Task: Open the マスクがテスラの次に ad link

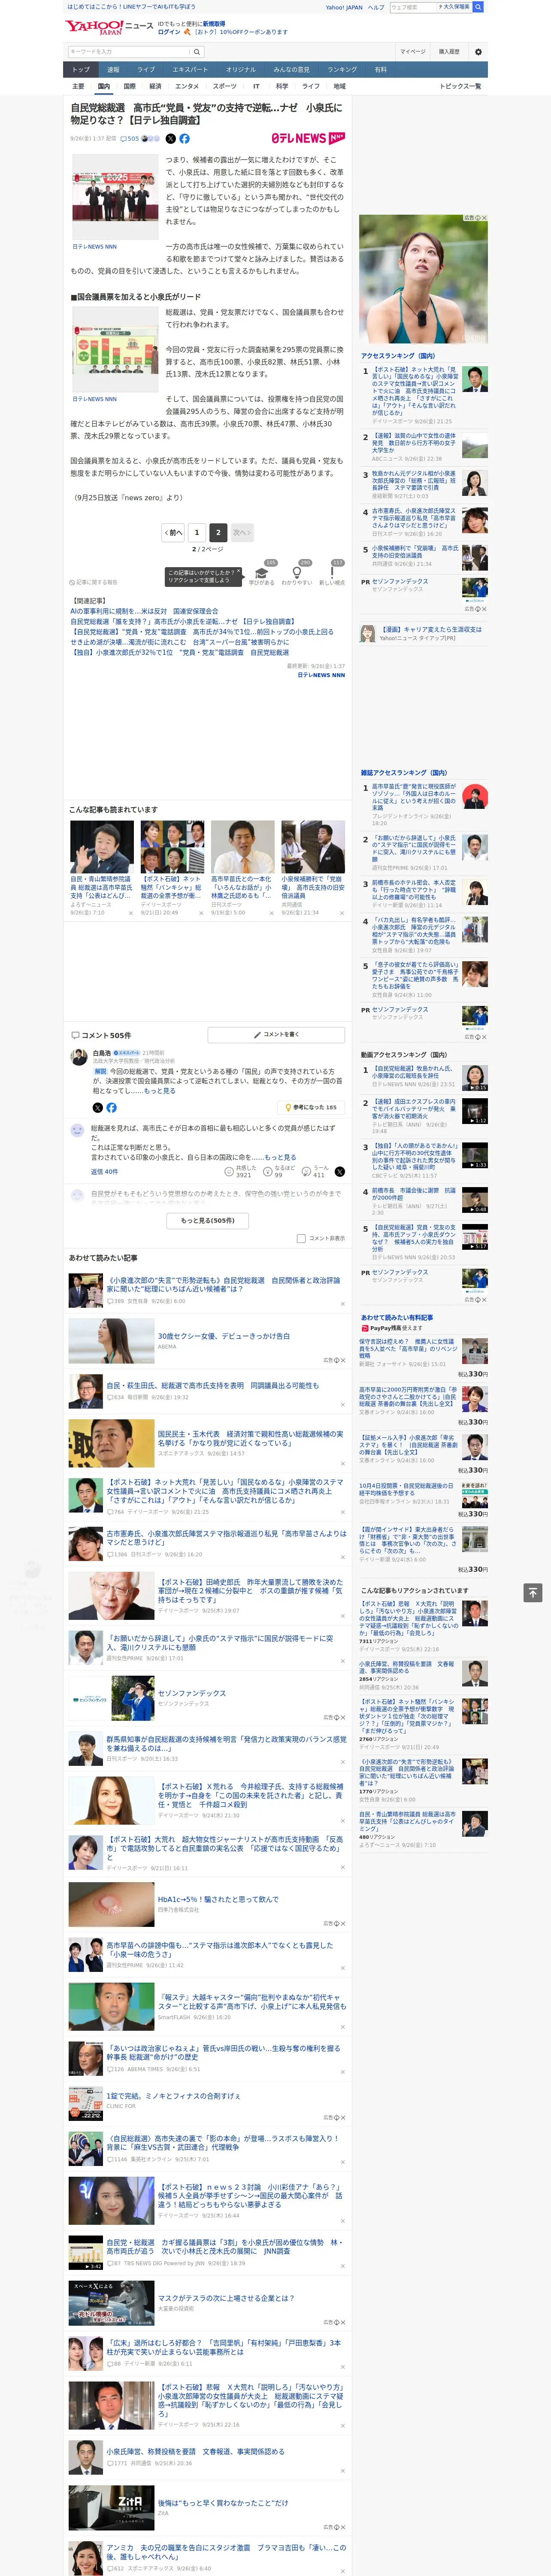Action: (x=226, y=2298)
